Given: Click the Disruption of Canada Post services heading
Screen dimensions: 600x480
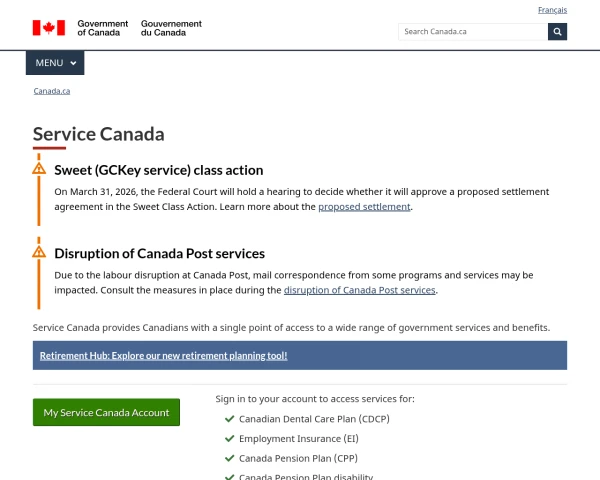Looking at the screenshot, I should [x=159, y=254].
